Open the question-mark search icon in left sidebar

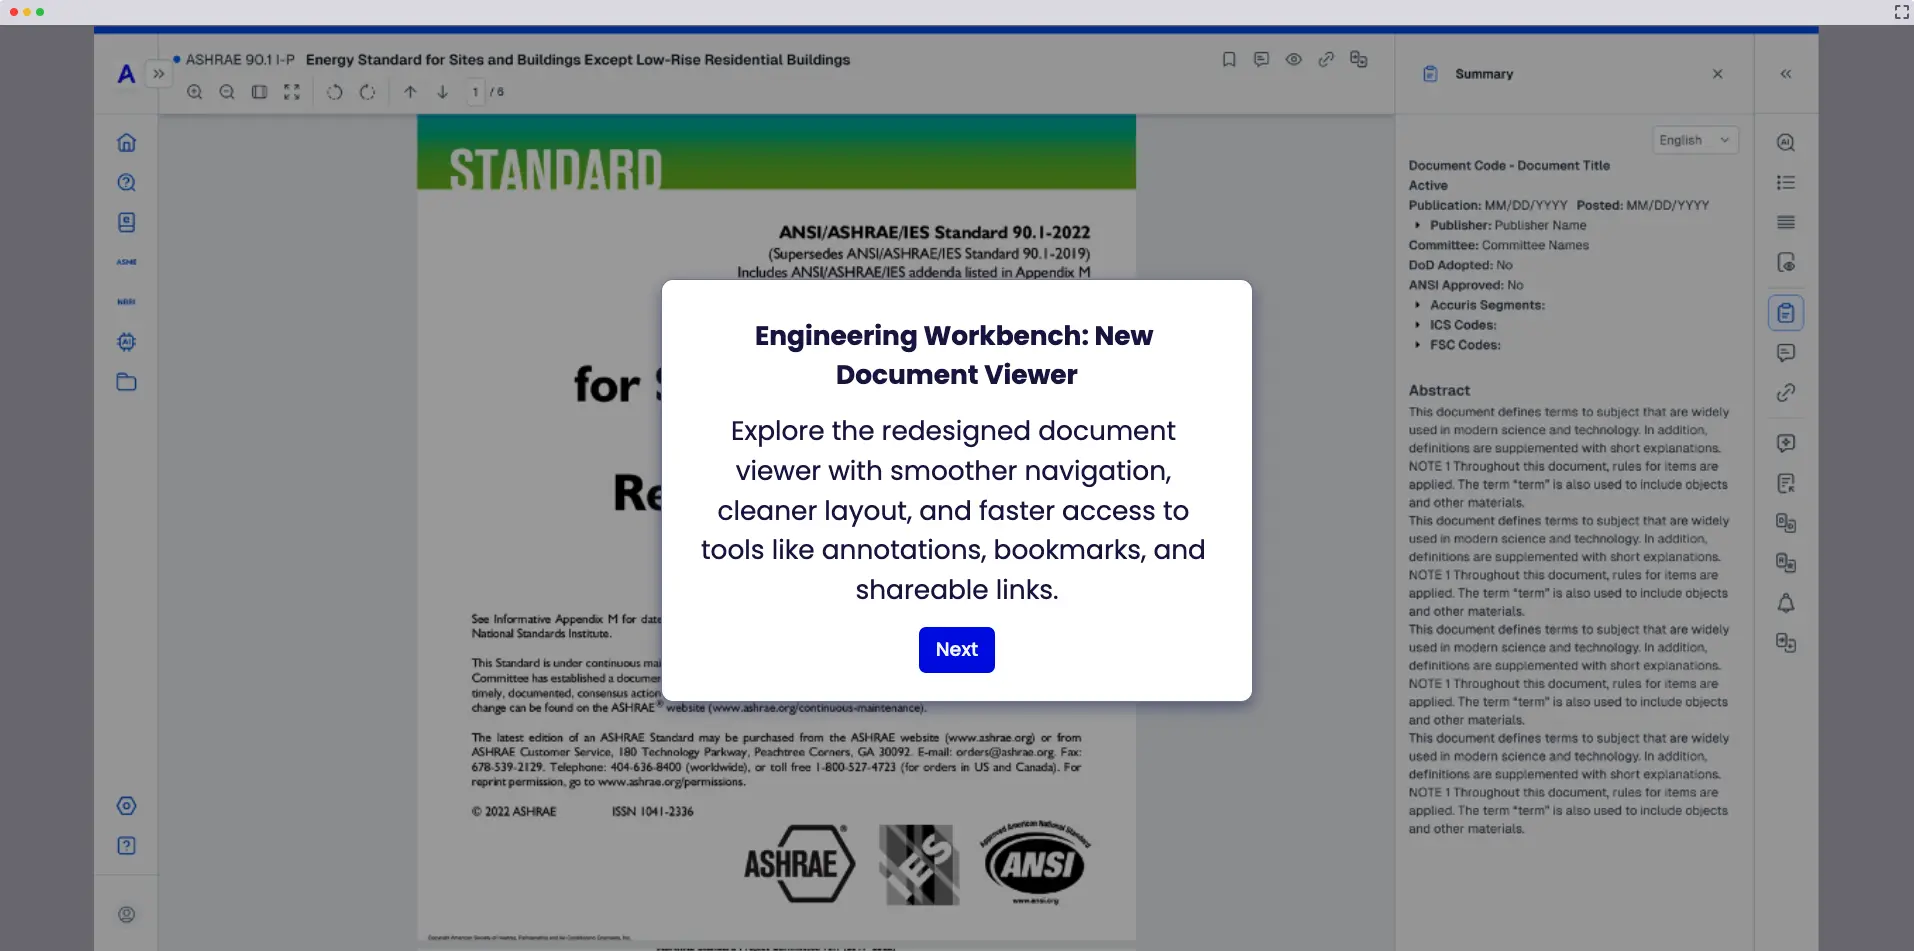click(126, 183)
